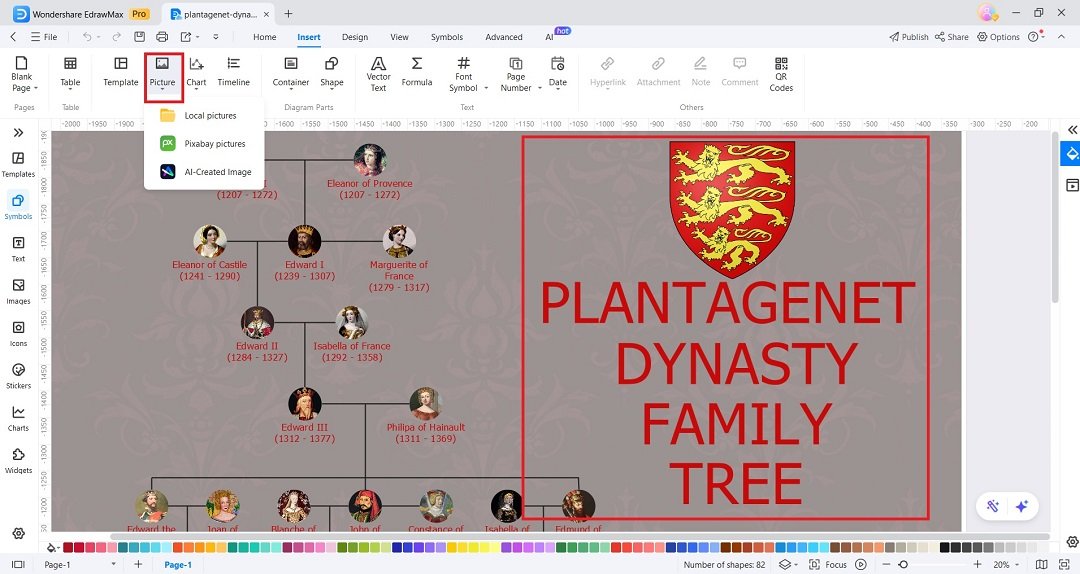Open the Charts sidebar panel

click(x=19, y=418)
